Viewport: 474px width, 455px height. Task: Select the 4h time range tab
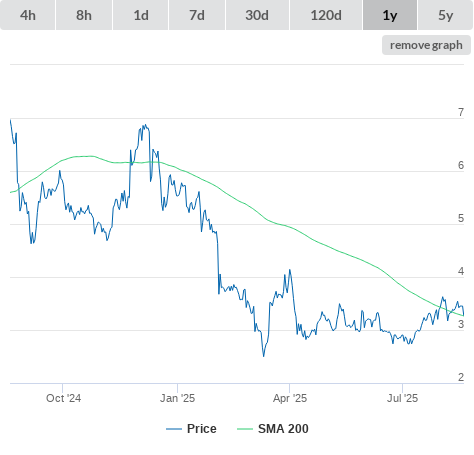[28, 15]
